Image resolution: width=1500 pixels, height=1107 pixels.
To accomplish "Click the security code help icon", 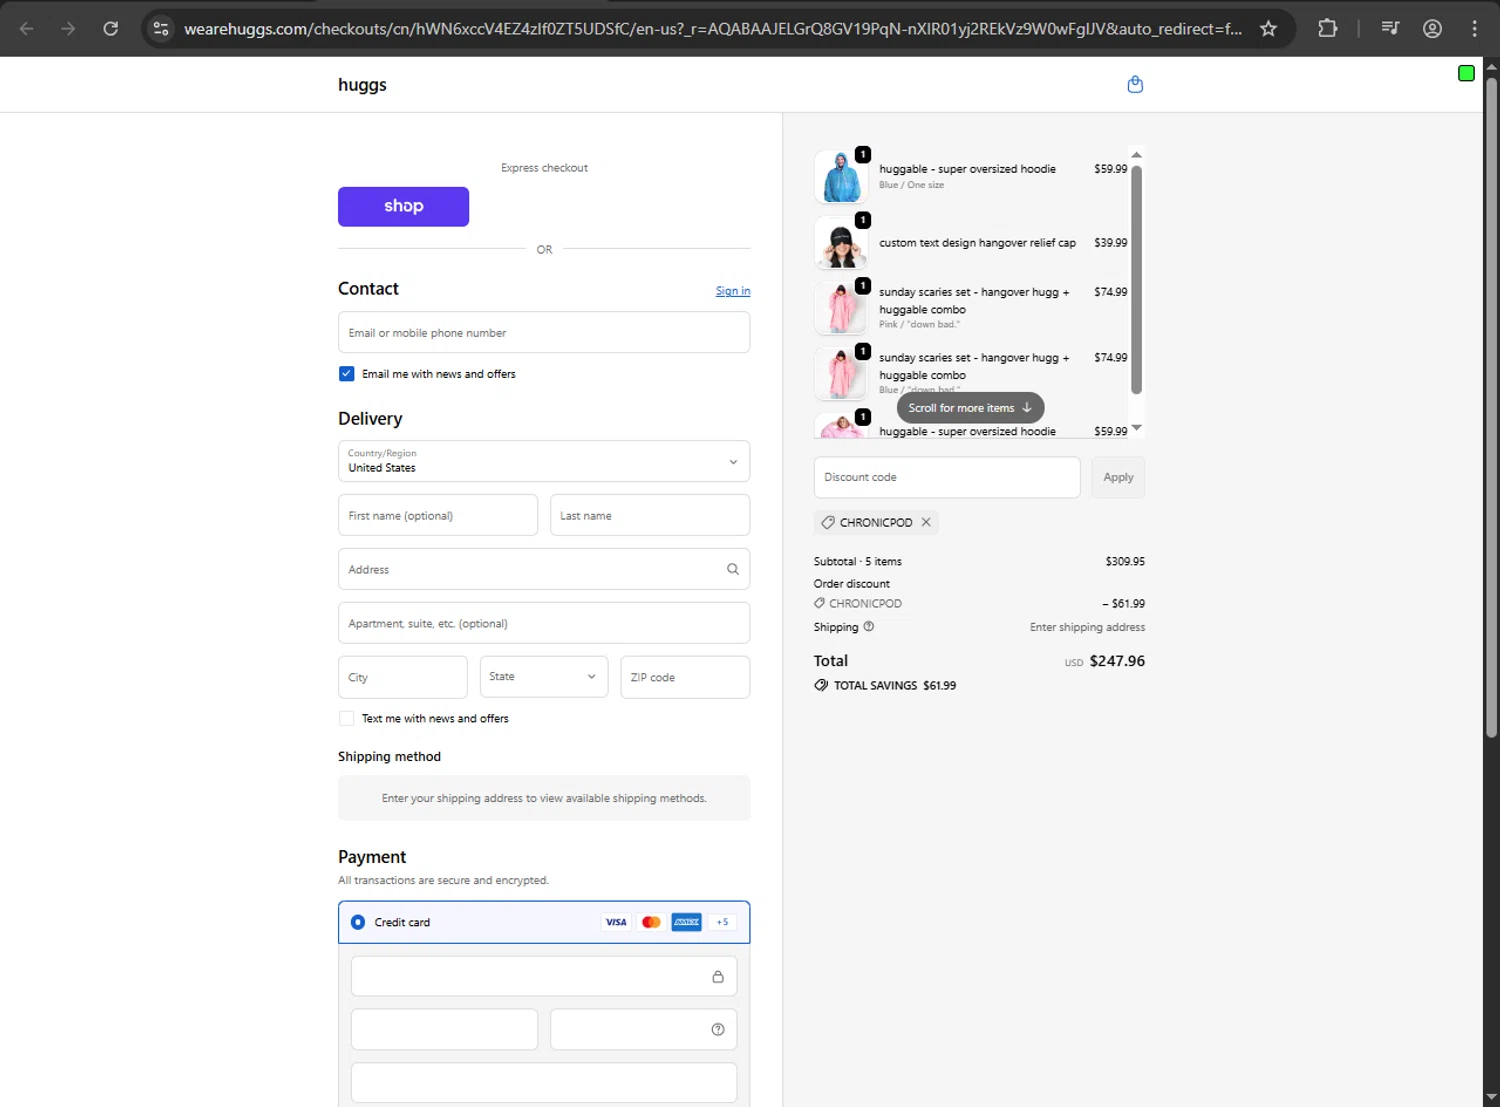I will pos(718,1029).
